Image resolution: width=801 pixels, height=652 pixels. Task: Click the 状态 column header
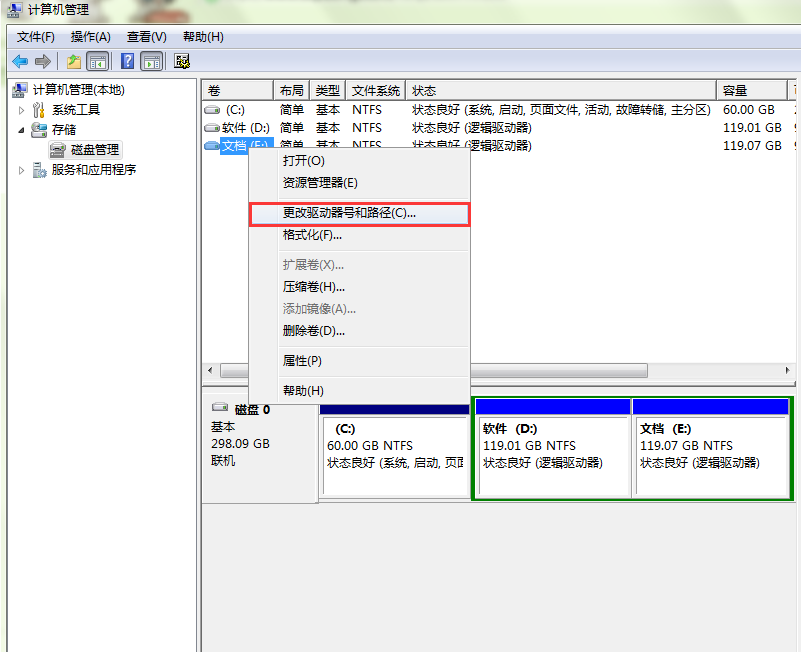pyautogui.click(x=424, y=91)
